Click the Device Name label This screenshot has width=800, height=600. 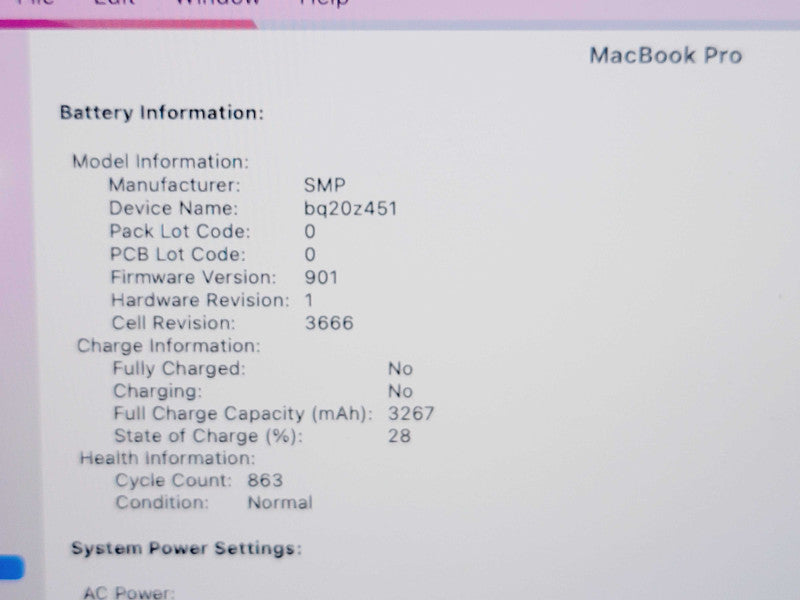pyautogui.click(x=173, y=208)
